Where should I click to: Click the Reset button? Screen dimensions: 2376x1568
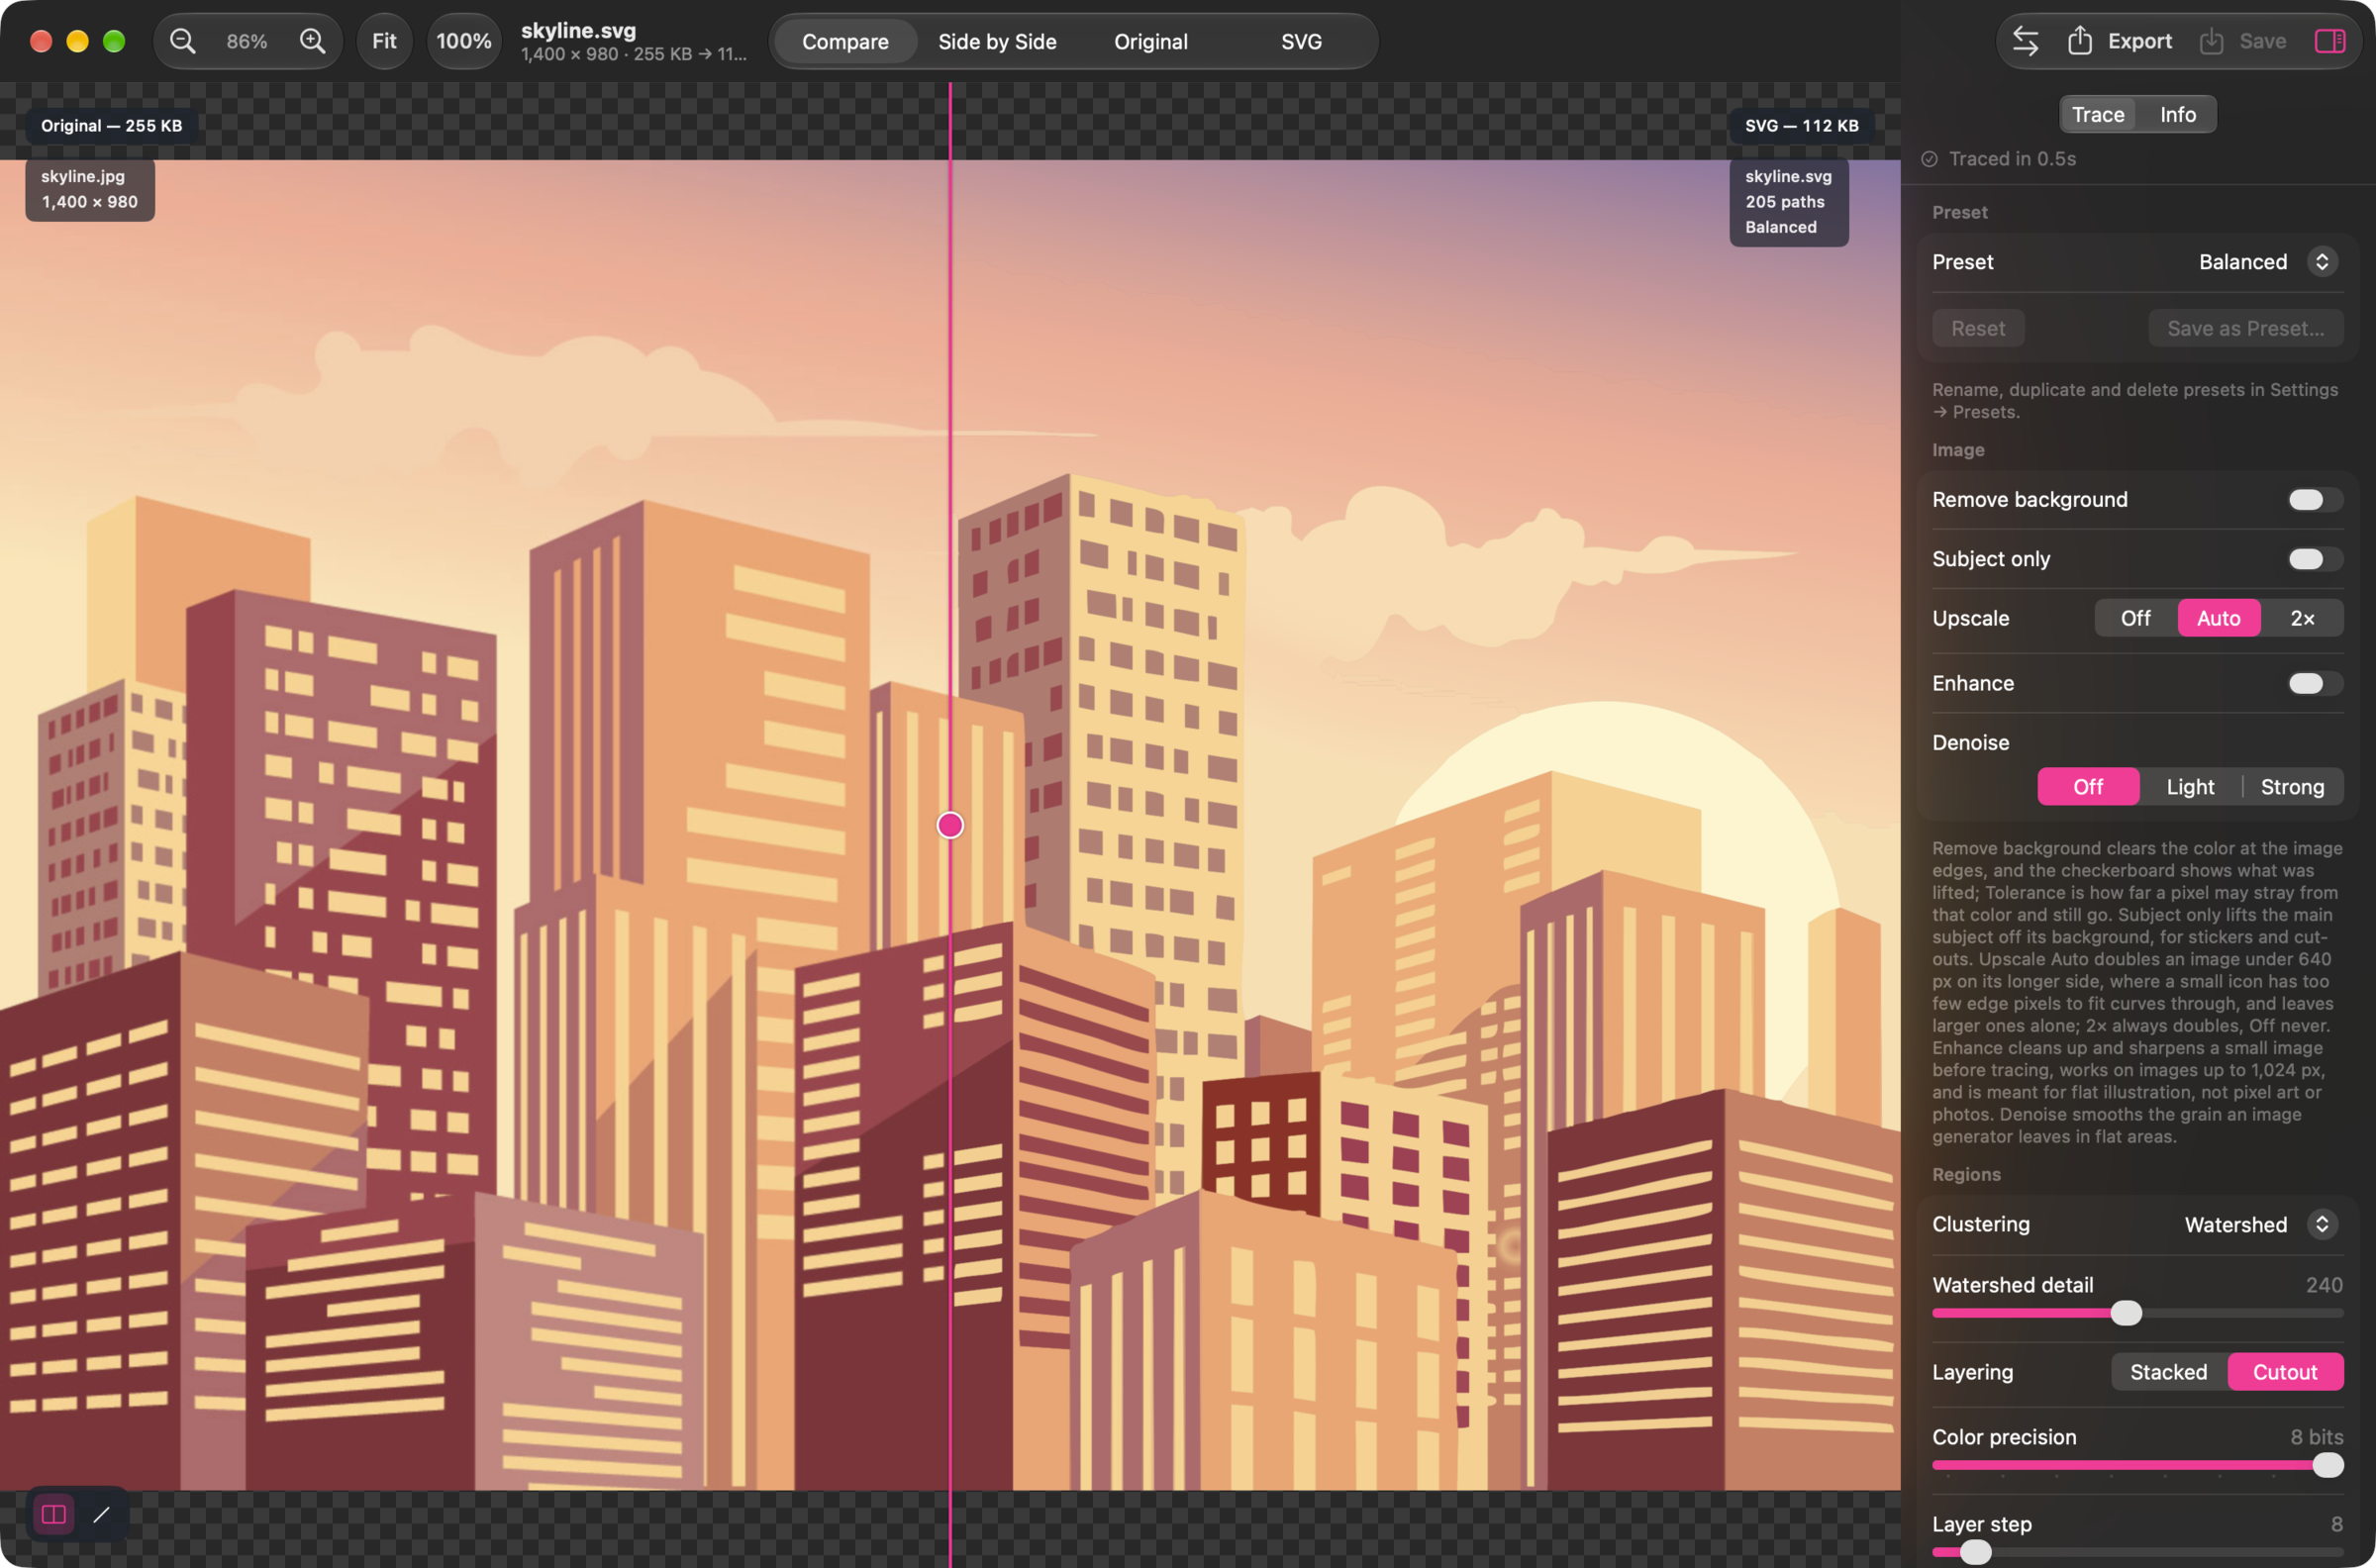click(1977, 328)
